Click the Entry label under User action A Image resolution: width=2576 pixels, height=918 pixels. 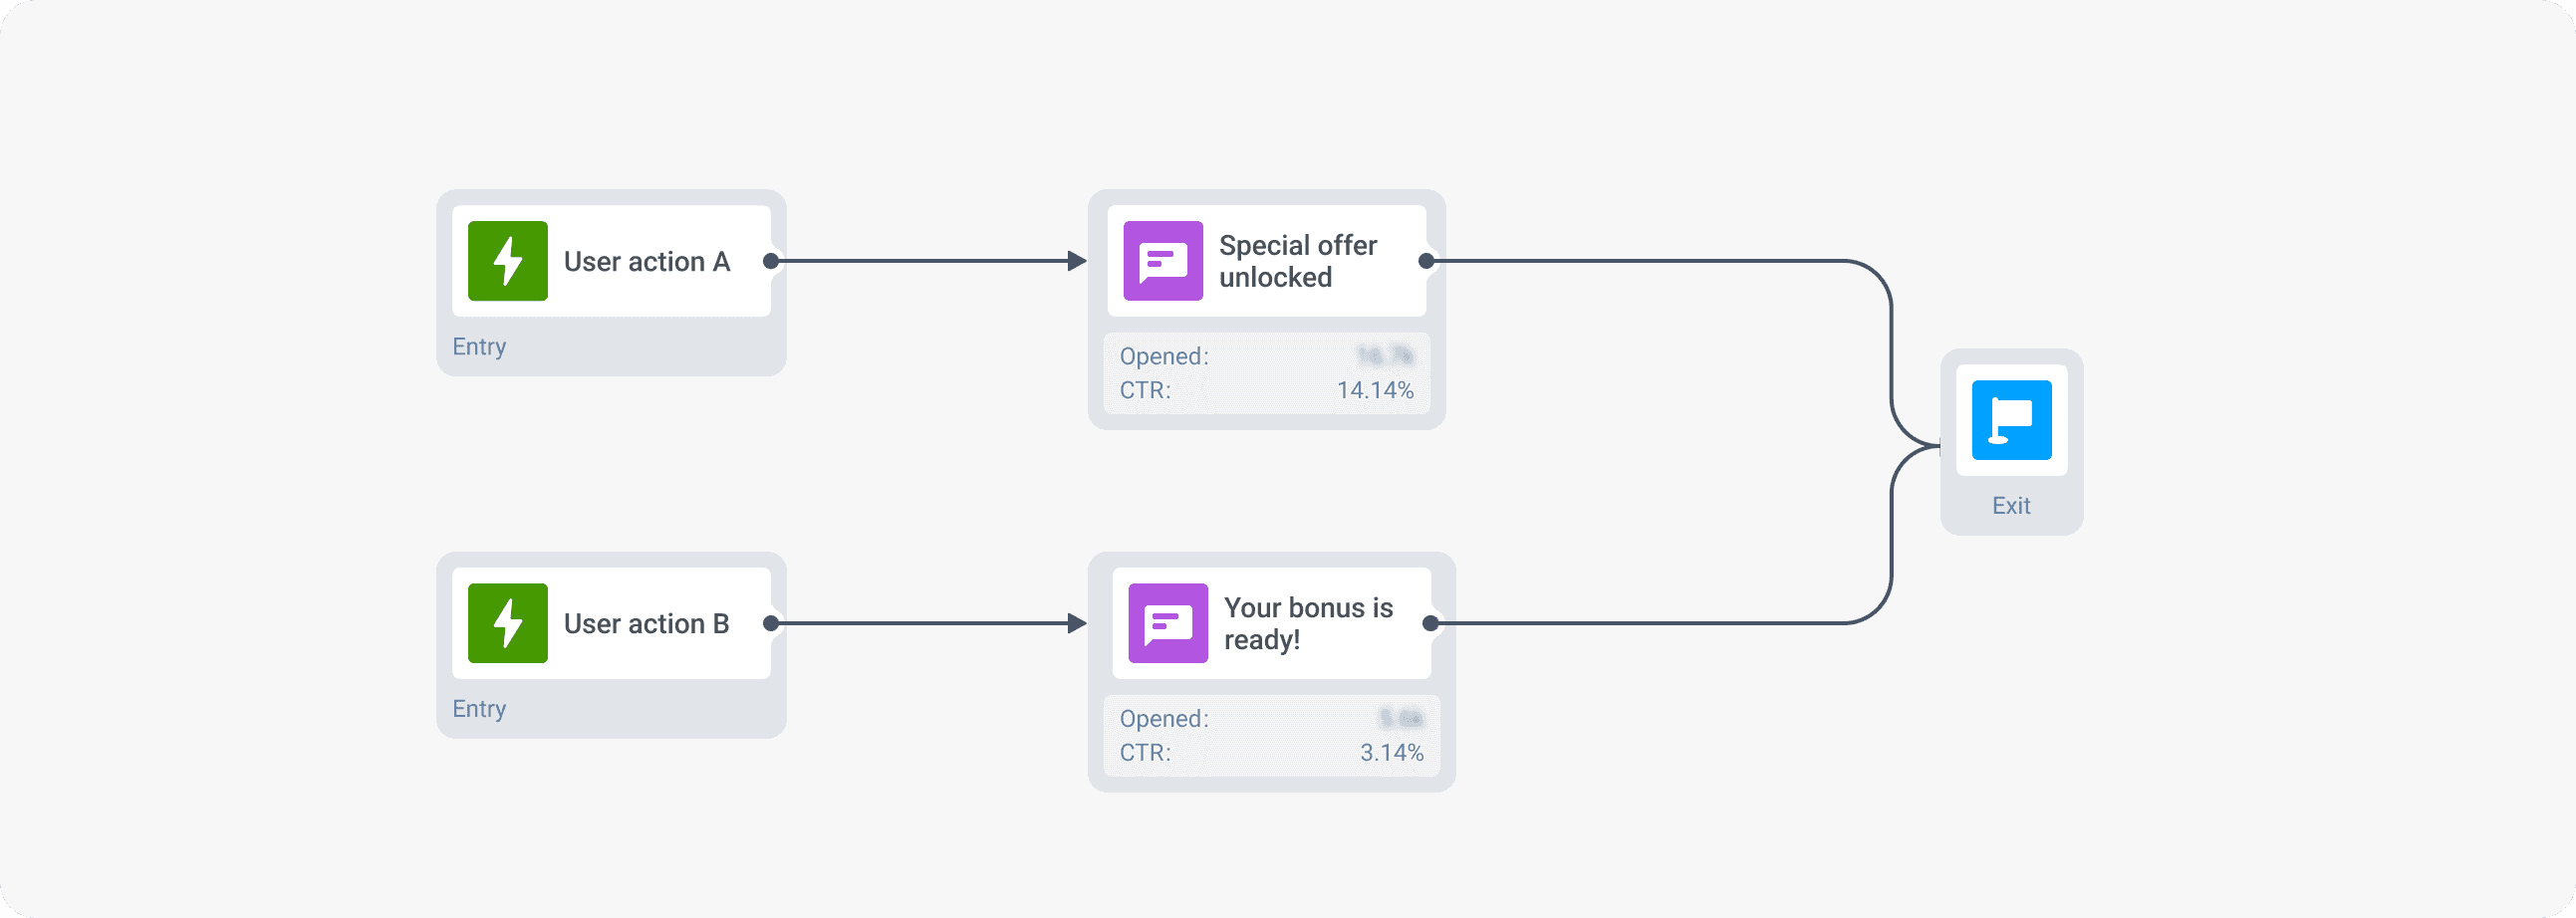(479, 346)
